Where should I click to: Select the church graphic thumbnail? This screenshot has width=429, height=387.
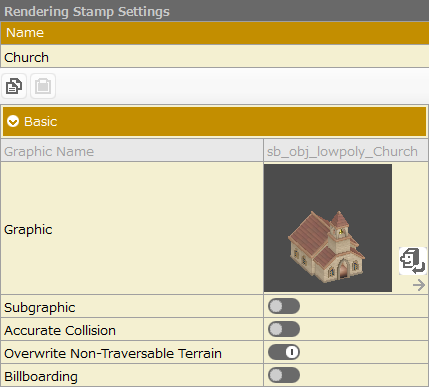tap(328, 228)
